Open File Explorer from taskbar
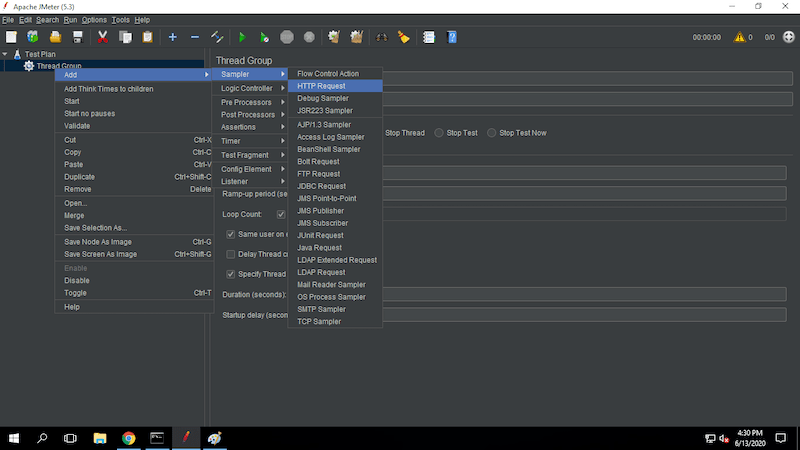The height and width of the screenshot is (450, 800). point(100,438)
